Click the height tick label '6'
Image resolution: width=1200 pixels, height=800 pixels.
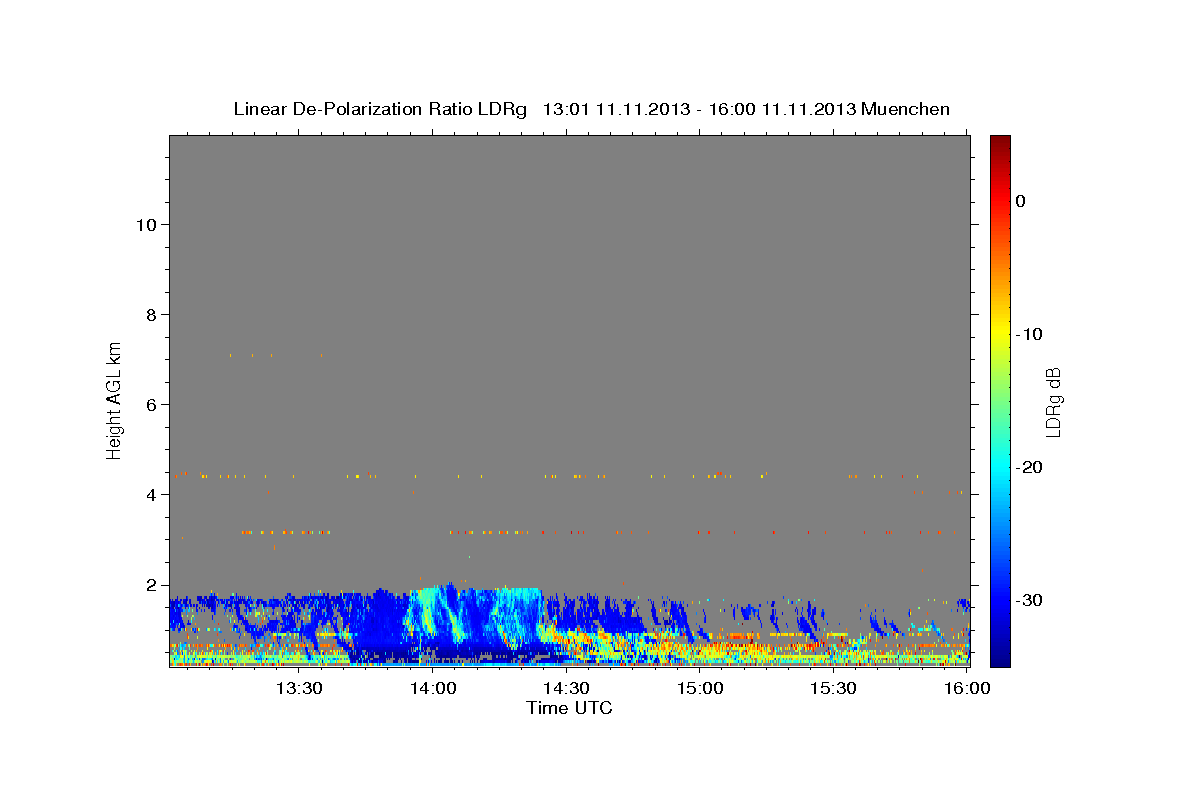(153, 405)
